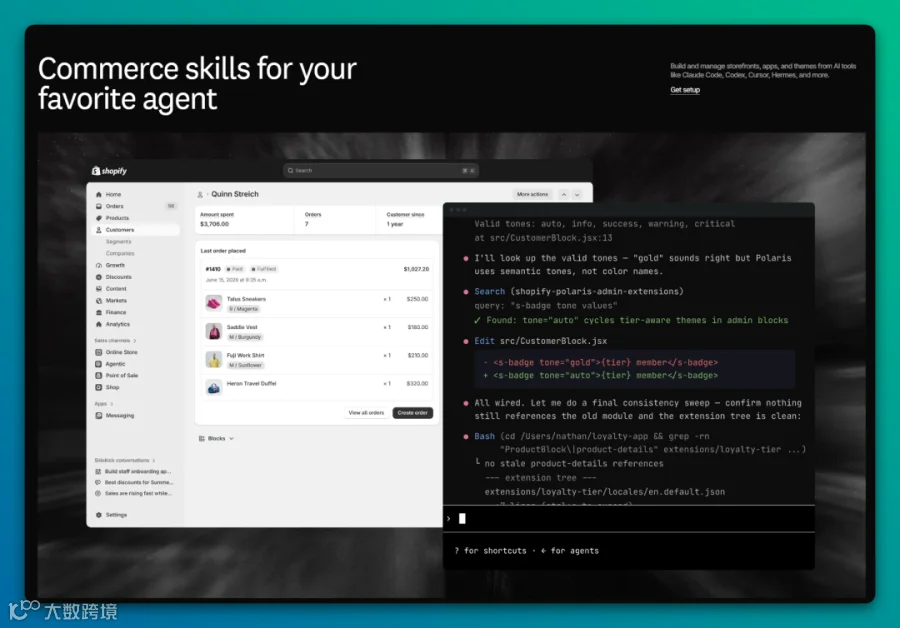
Task: Click the Heron Travel Duffel thumbnail
Action: [214, 387]
